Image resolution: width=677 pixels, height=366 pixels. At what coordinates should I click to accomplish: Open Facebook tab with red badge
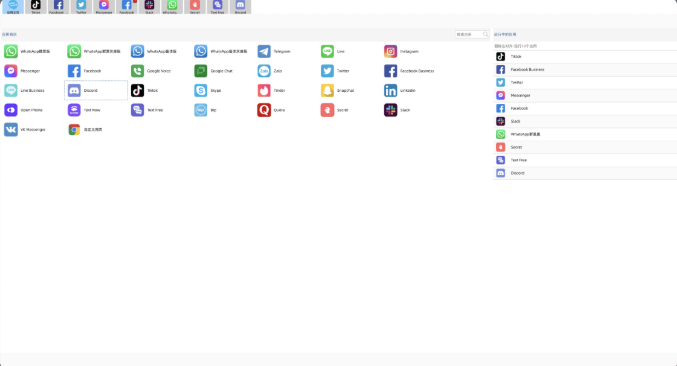coord(127,7)
